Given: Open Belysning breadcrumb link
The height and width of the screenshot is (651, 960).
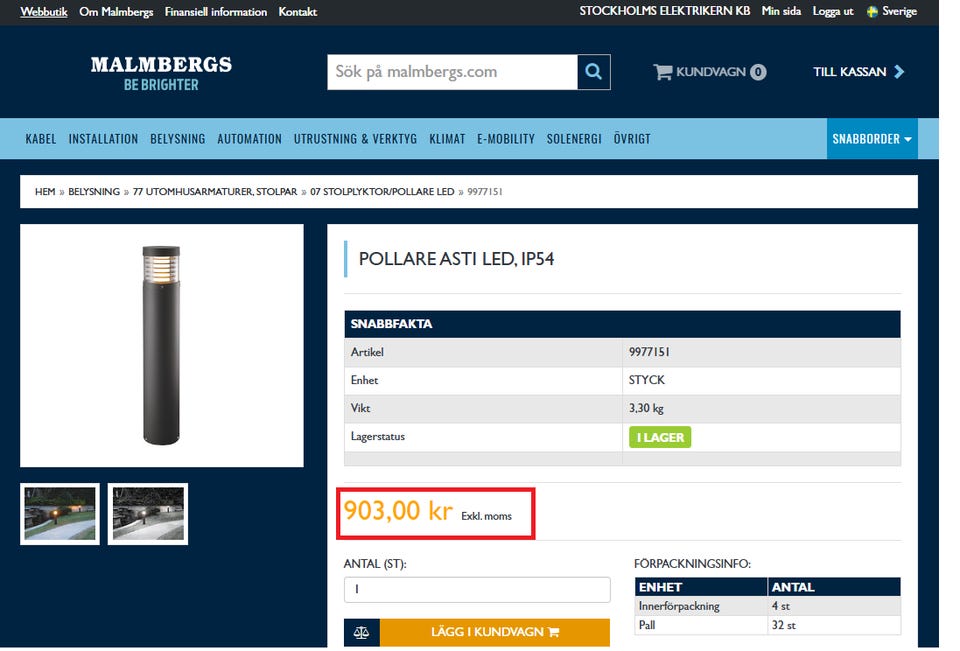Looking at the screenshot, I should click(94, 192).
